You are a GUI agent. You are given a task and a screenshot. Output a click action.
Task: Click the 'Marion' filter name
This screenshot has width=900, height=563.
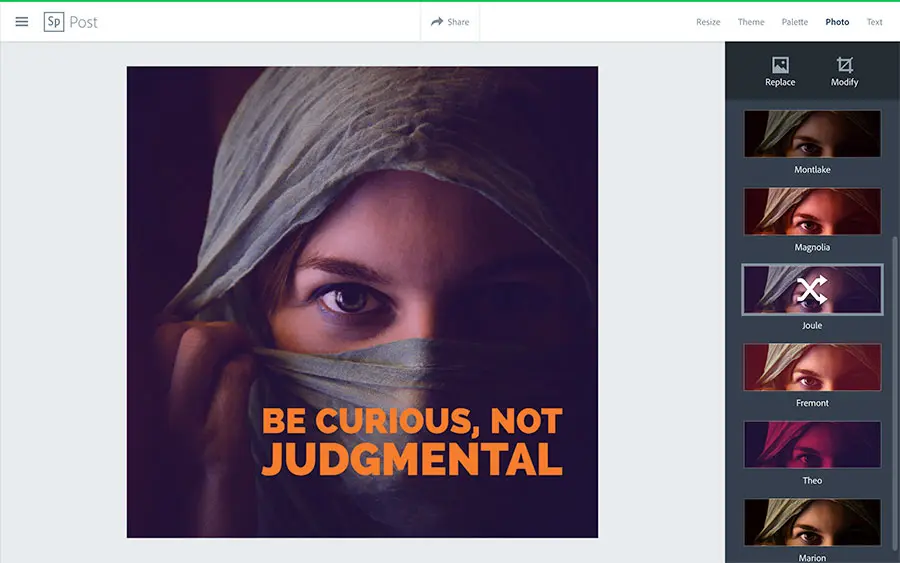[x=812, y=558]
